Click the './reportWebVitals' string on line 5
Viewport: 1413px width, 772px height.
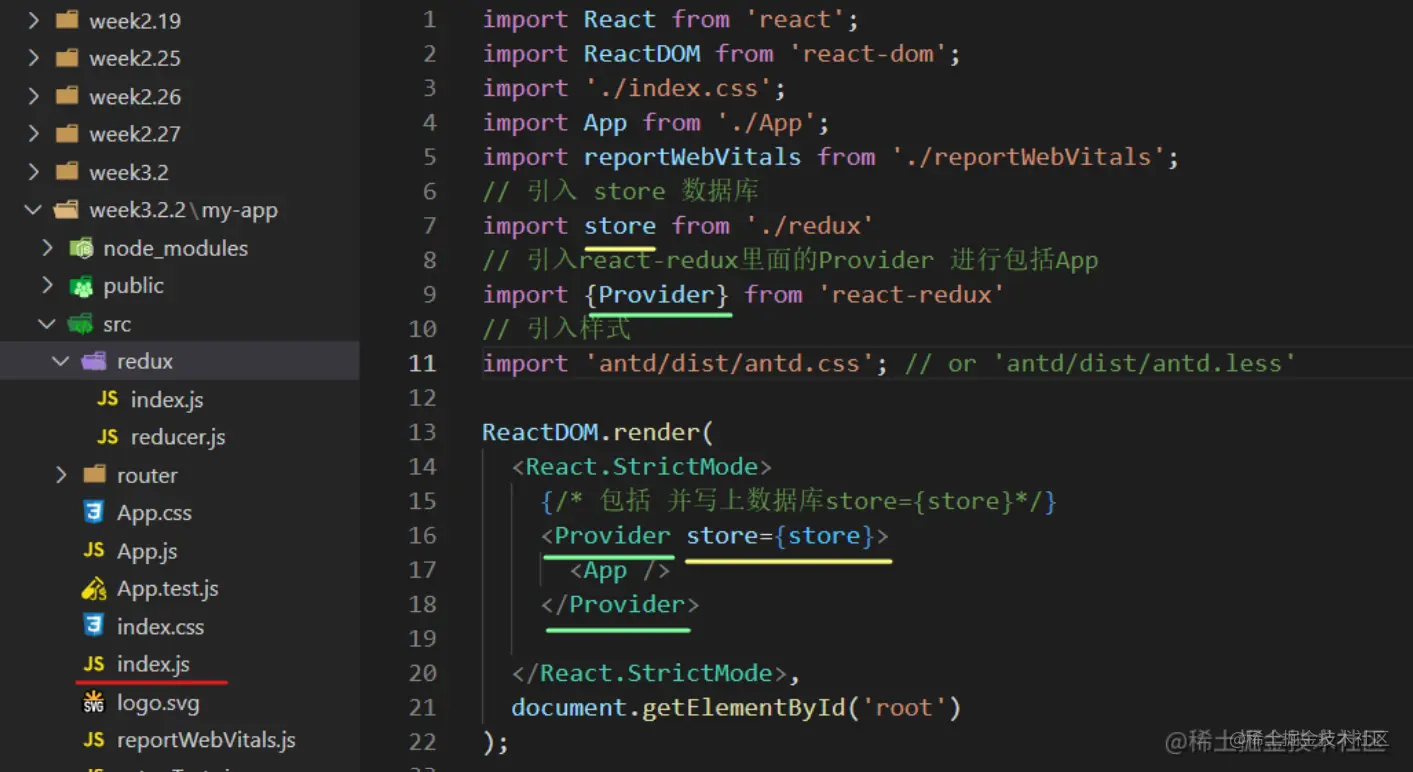1029,157
